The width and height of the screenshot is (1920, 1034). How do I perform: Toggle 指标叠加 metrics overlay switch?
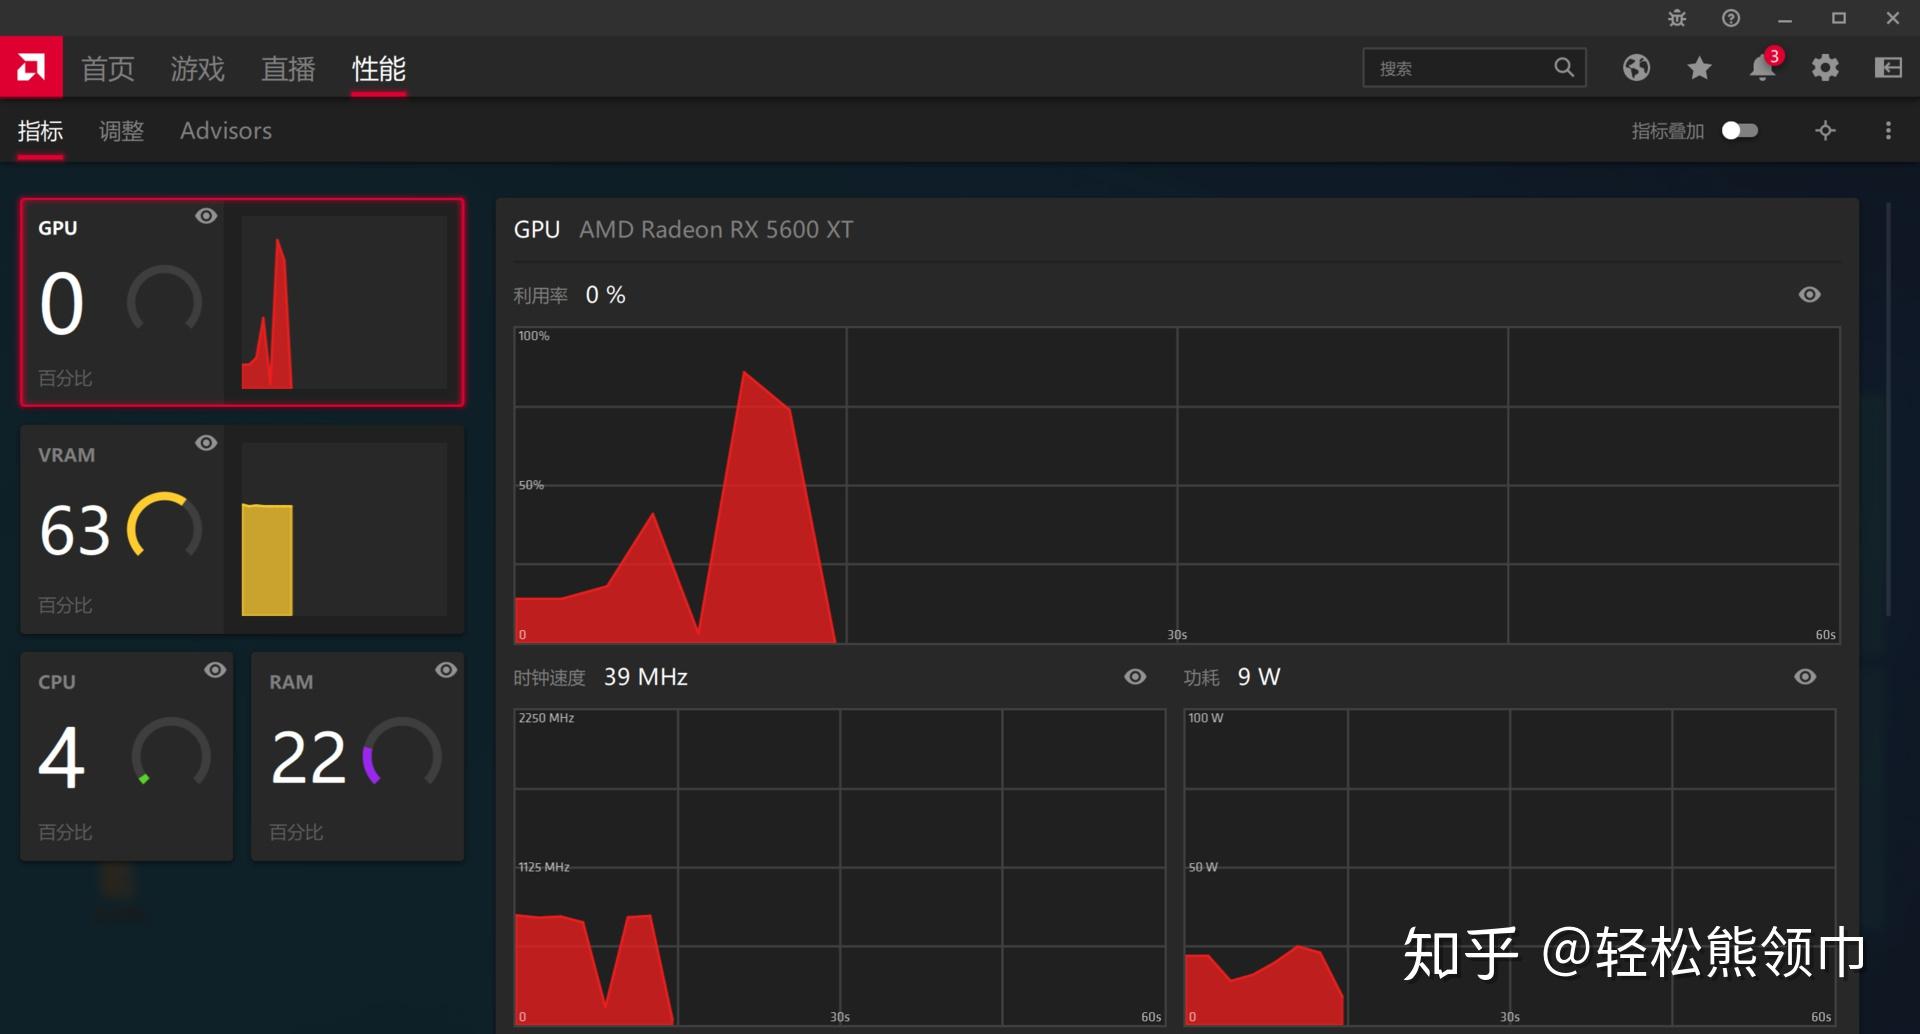click(x=1740, y=131)
